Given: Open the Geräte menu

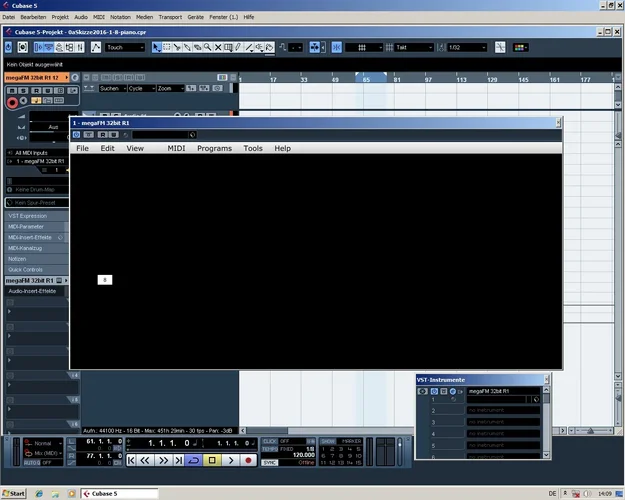Looking at the screenshot, I should tap(195, 17).
